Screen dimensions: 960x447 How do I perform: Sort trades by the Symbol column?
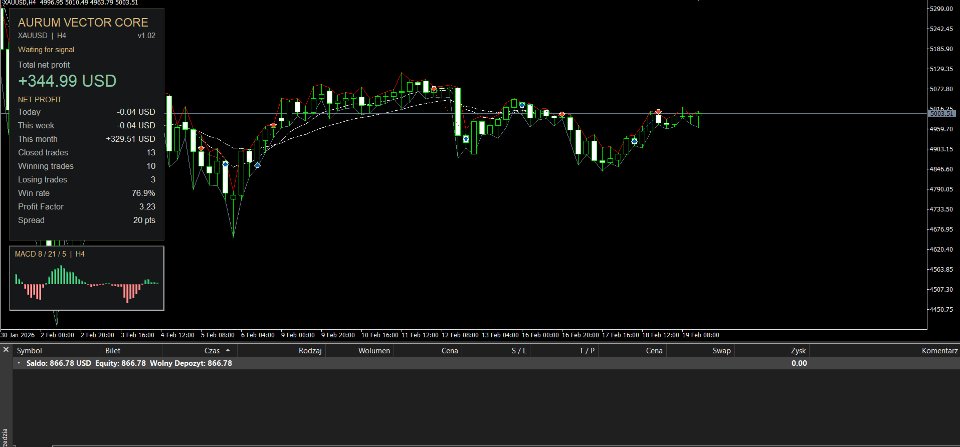pyautogui.click(x=29, y=351)
